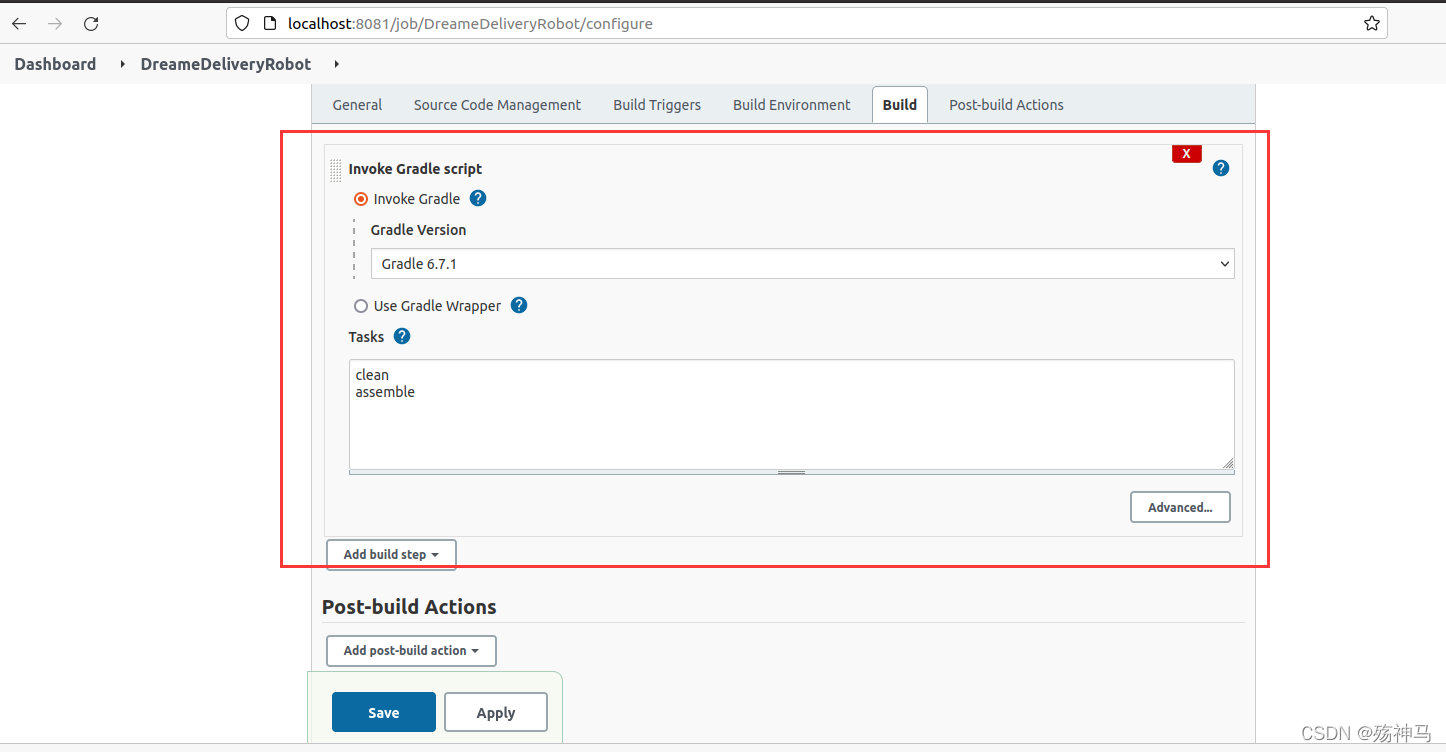The width and height of the screenshot is (1446, 752).
Task: Click the Advanced... button
Action: click(x=1180, y=507)
